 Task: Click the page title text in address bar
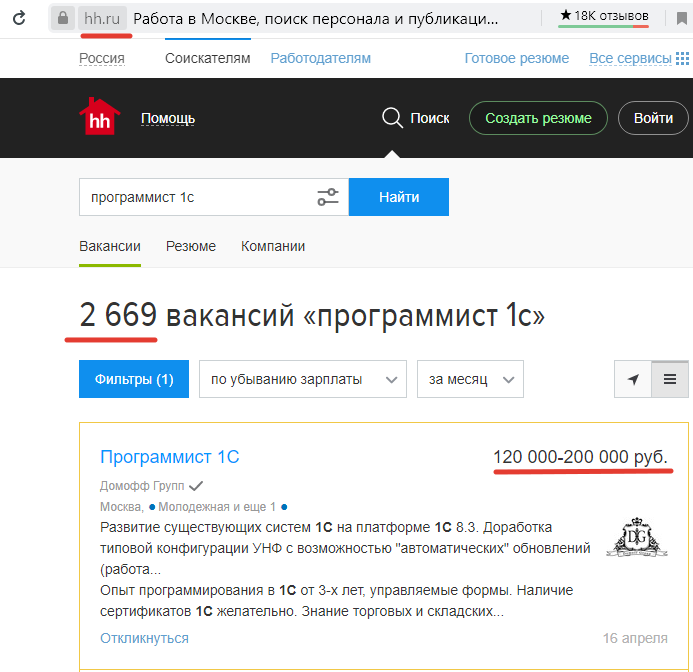tap(316, 19)
